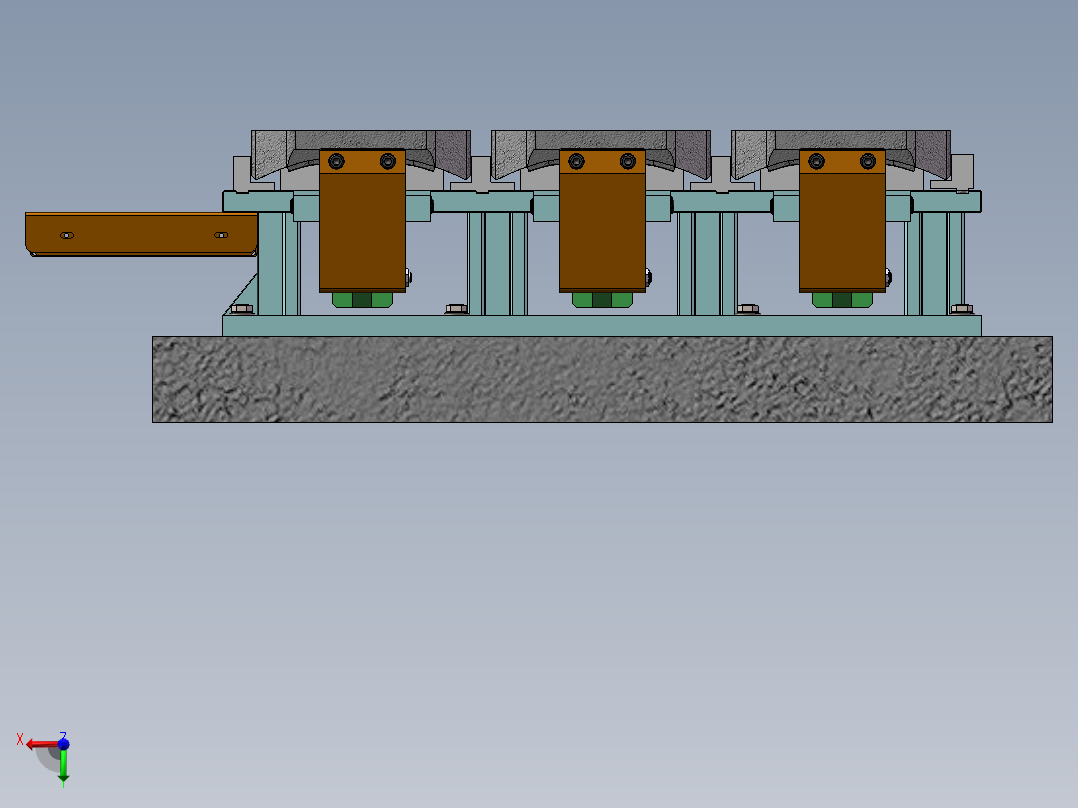Click the blue Z axis ball on triad
Screen dimensions: 1078x808
[63, 743]
